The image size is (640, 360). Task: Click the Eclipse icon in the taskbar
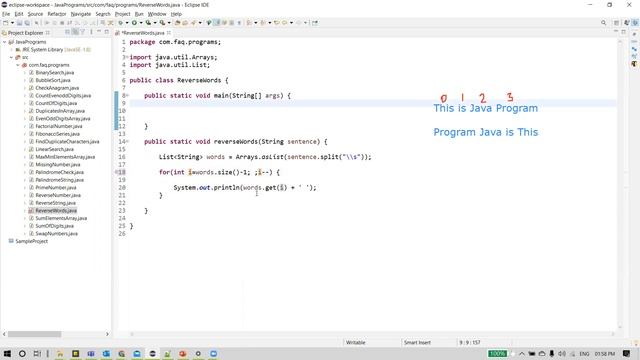pyautogui.click(x=152, y=353)
